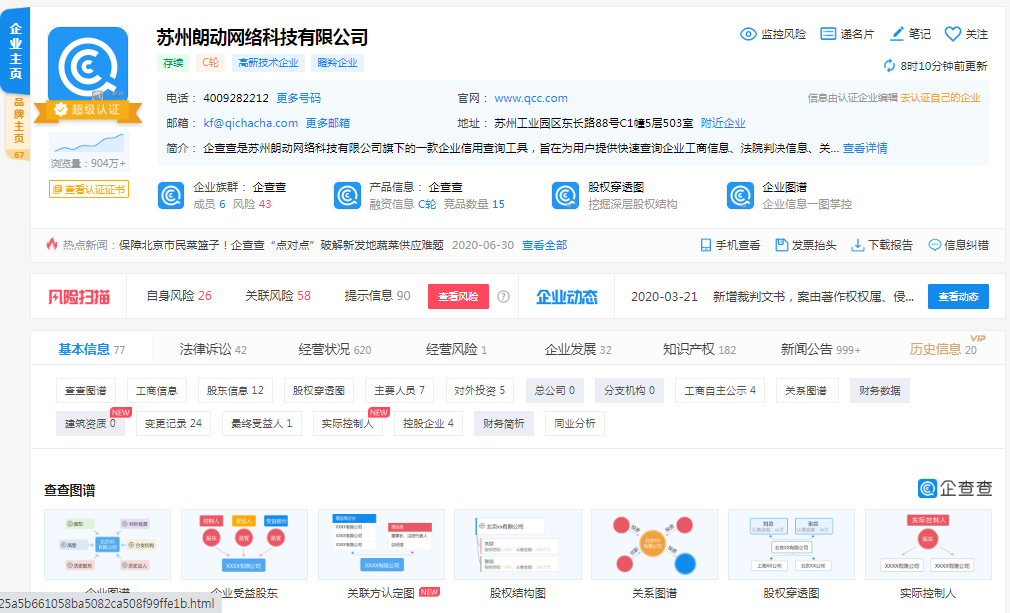The height and width of the screenshot is (613, 1010).
Task: Select the 同业分析 sub-tab
Action: [x=575, y=424]
